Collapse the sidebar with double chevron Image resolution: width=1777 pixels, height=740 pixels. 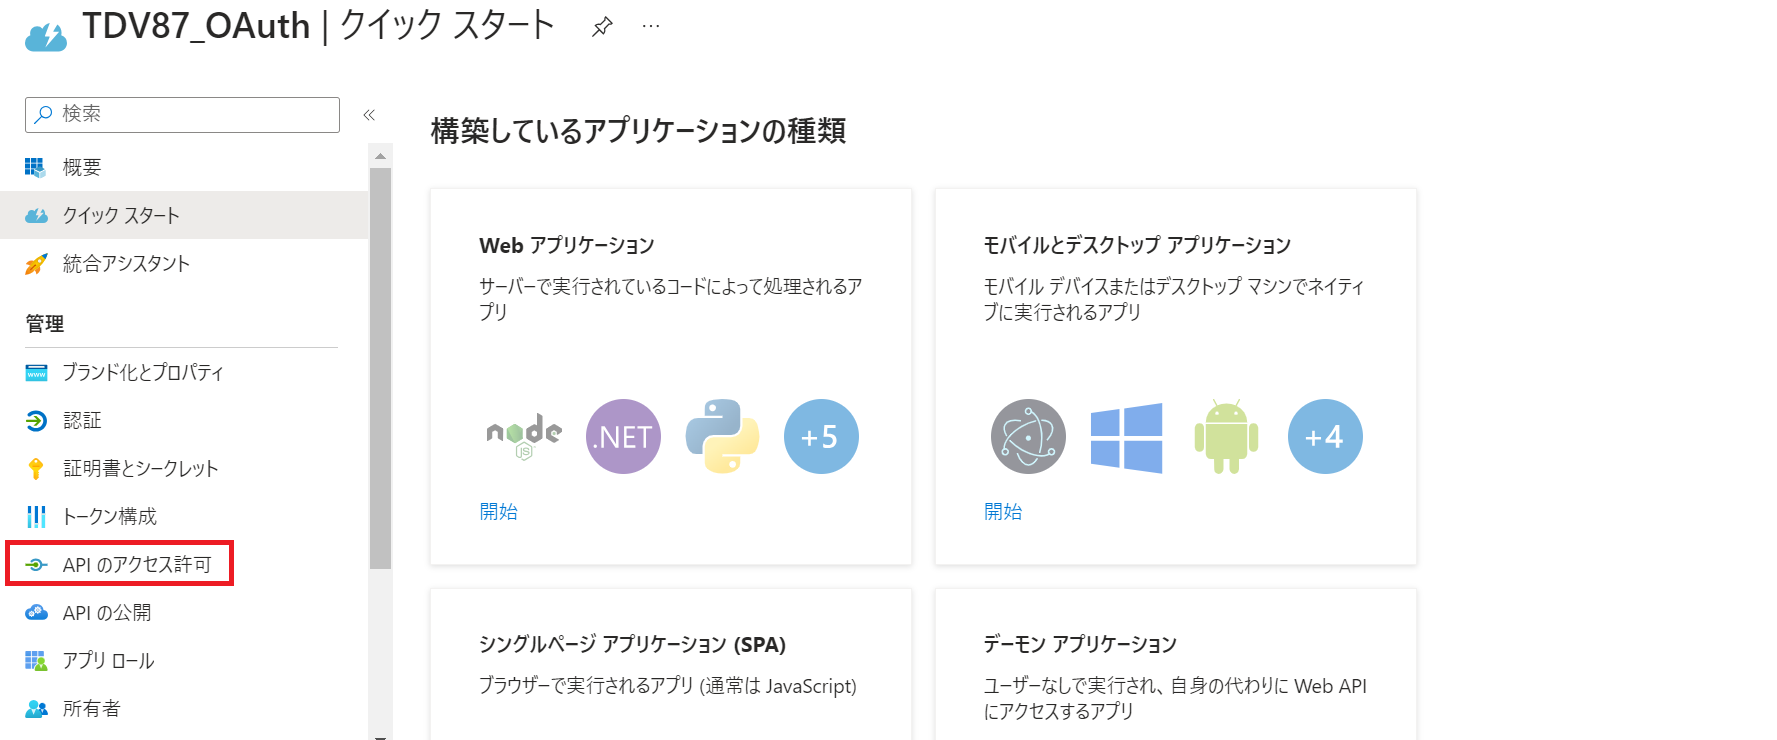click(369, 115)
